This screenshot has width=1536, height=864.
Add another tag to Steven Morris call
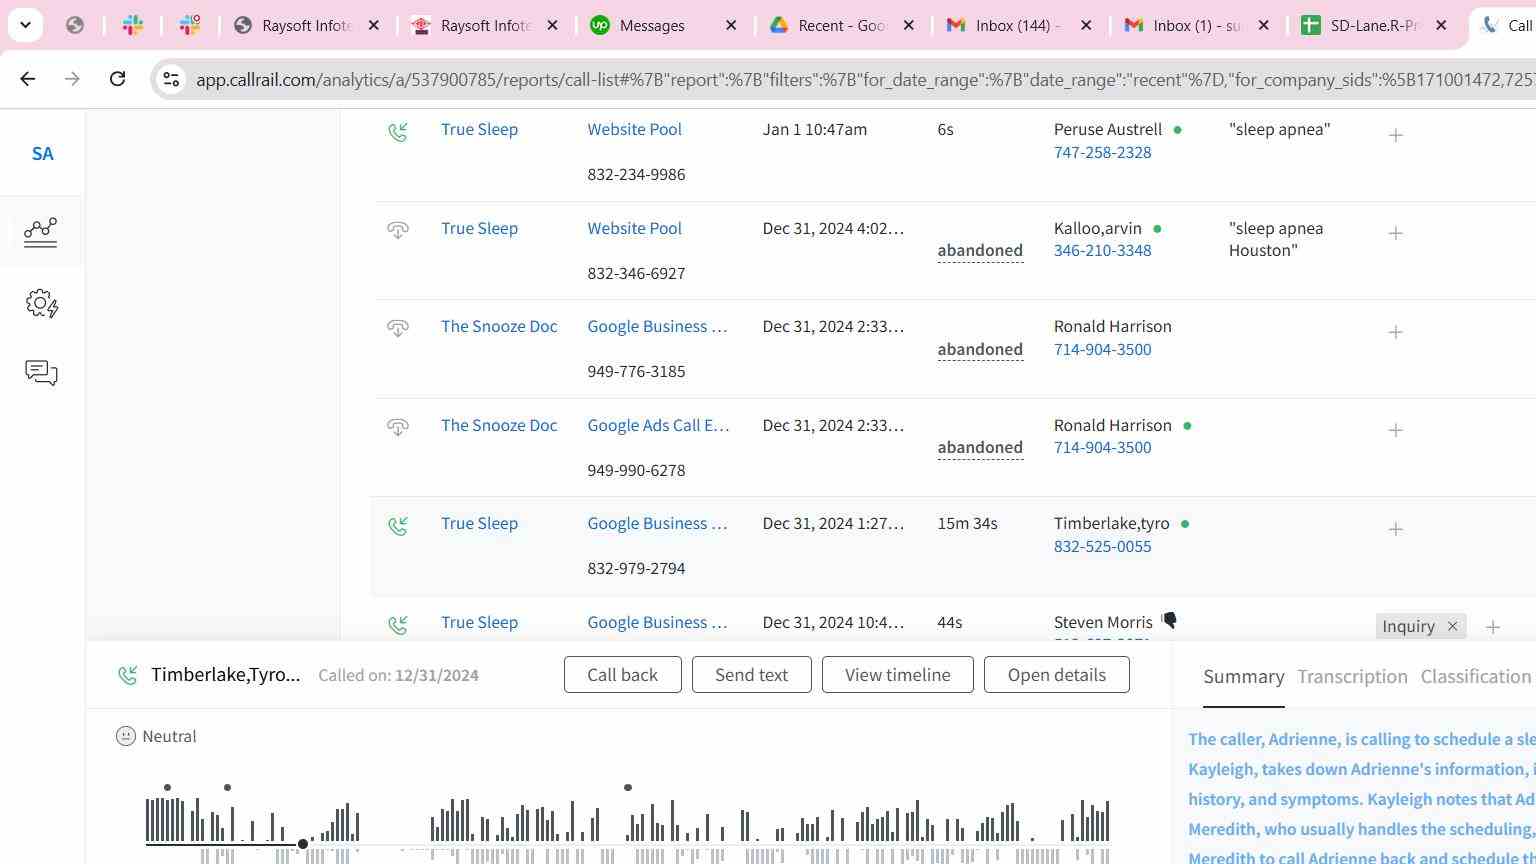[x=1493, y=627]
